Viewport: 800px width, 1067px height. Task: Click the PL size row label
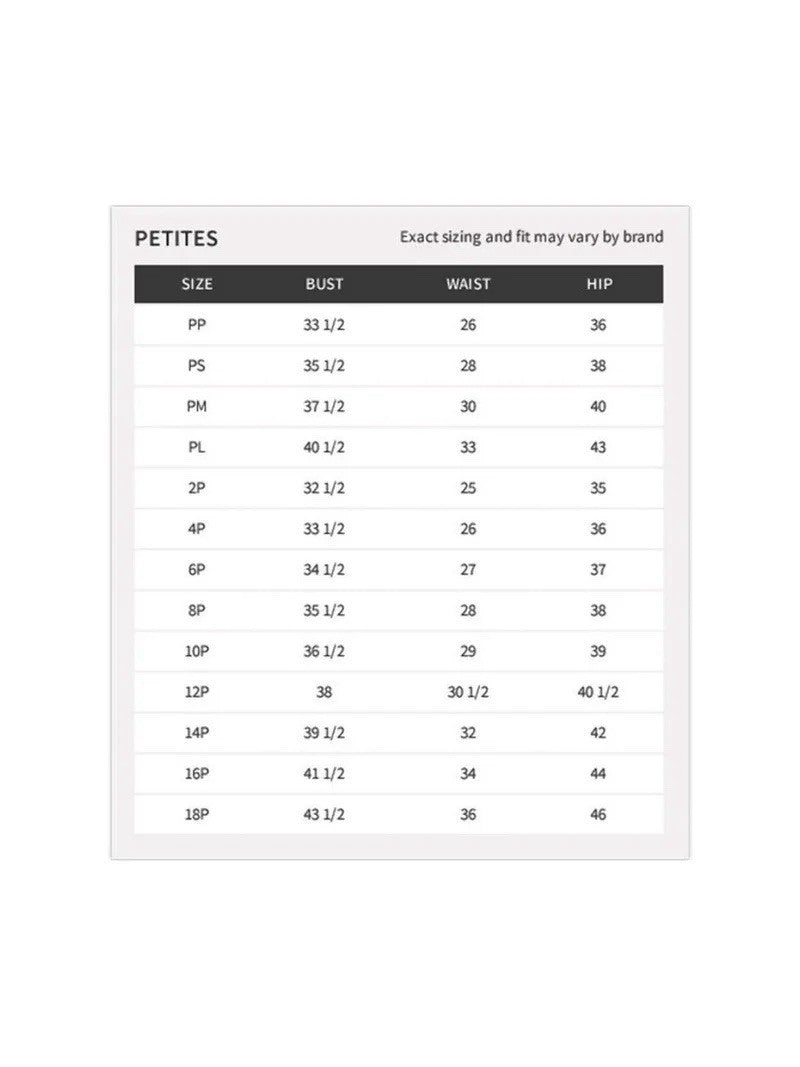pos(197,447)
